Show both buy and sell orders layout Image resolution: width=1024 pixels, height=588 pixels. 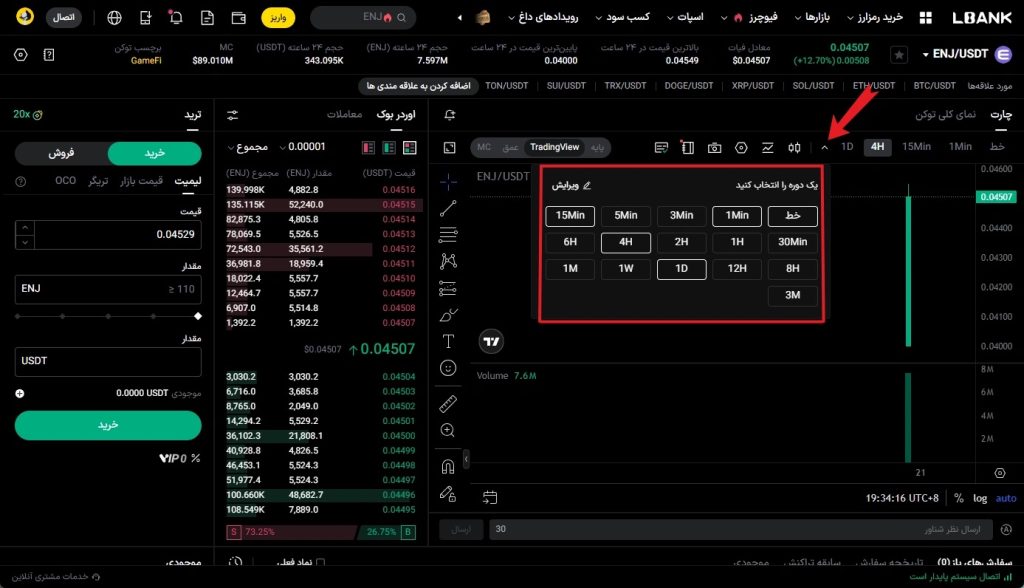coord(409,148)
